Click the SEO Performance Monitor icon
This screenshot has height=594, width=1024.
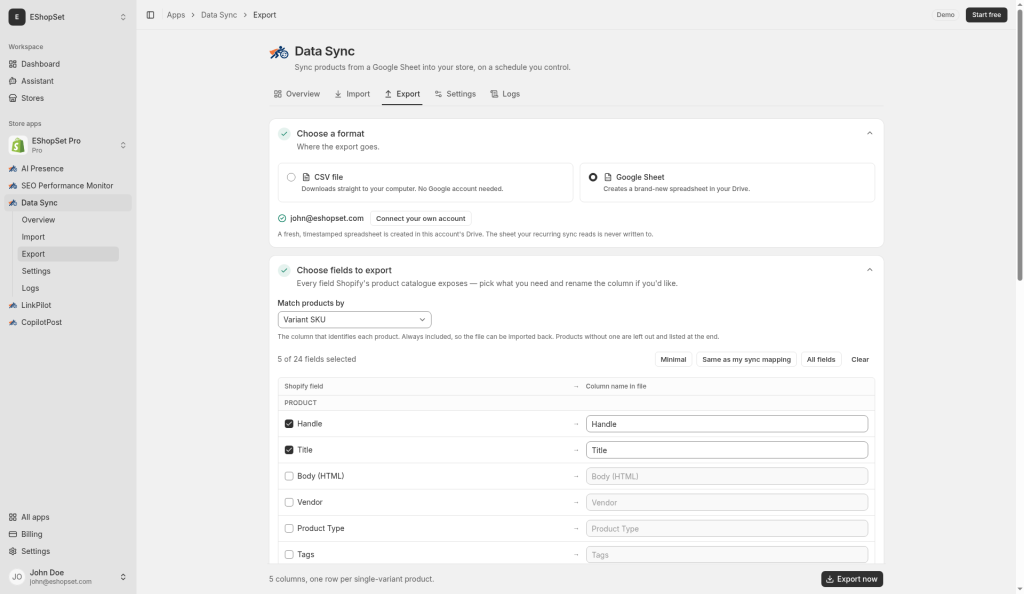[x=12, y=185]
